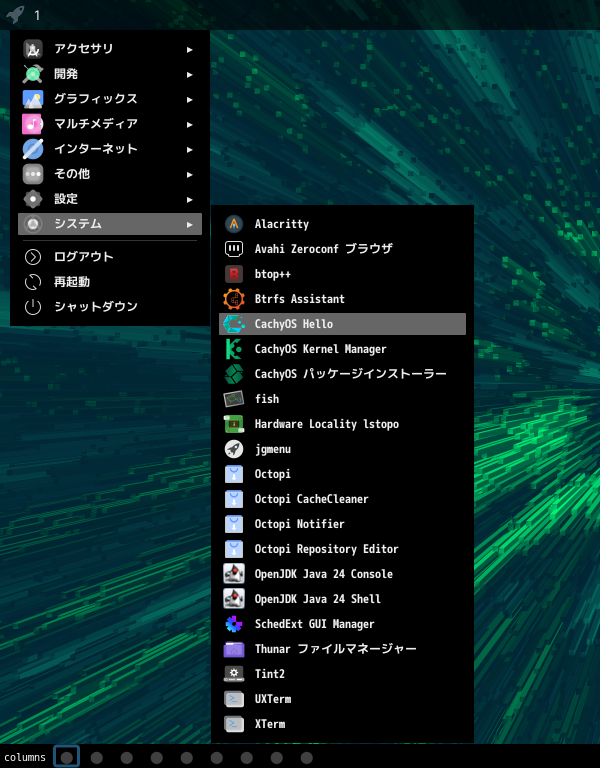Screen dimensions: 600x768
Task: Click the 'Octopi Repository Editor' text
Action: click(x=327, y=549)
